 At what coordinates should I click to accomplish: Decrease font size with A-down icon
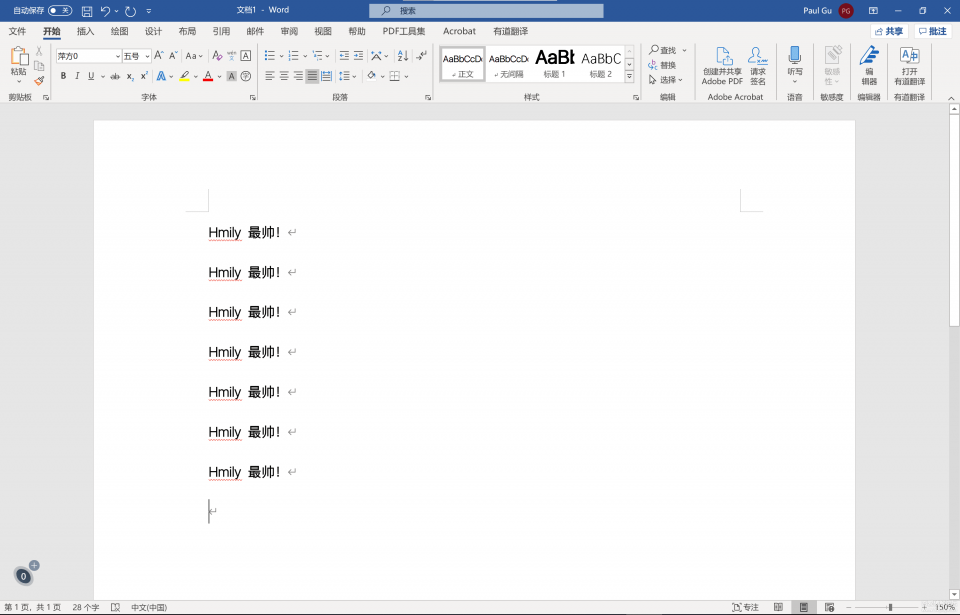click(x=173, y=56)
